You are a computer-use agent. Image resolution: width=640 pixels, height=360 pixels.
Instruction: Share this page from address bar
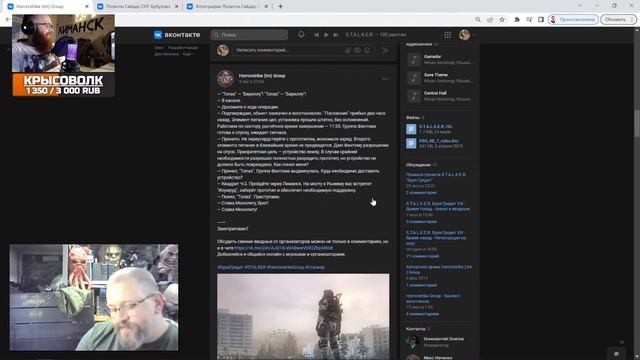pos(490,20)
